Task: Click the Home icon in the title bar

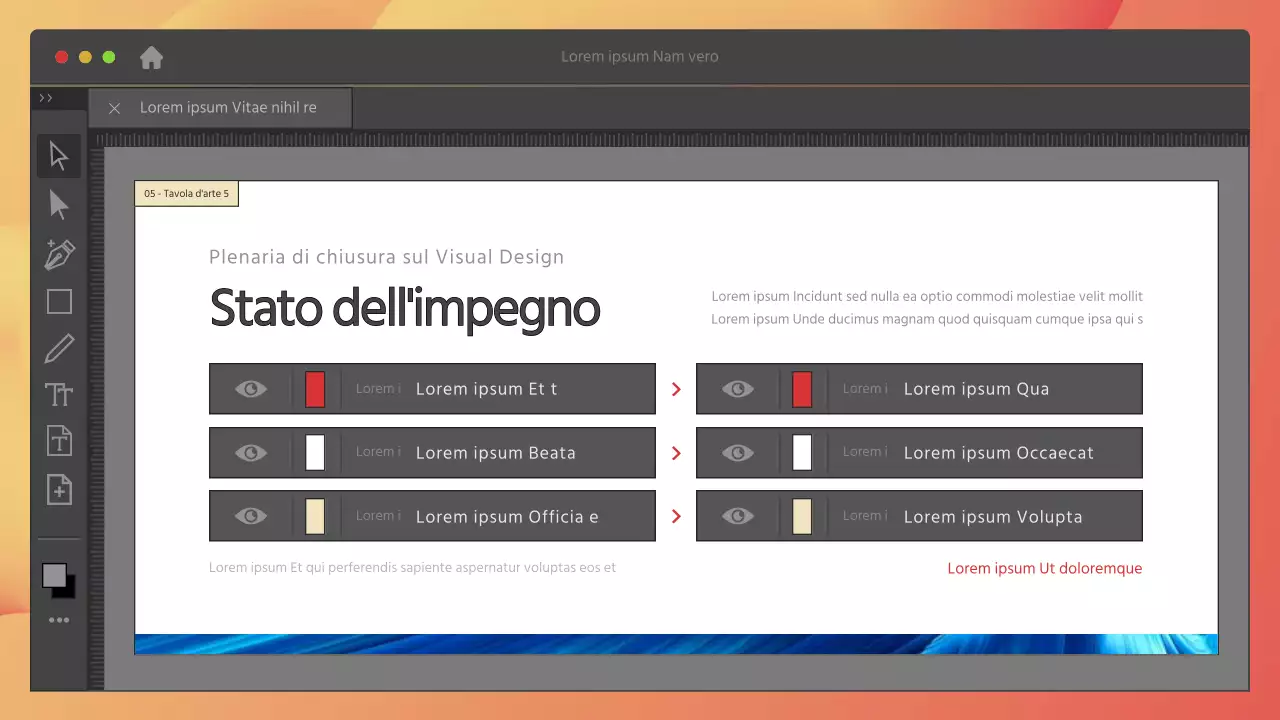Action: point(150,57)
